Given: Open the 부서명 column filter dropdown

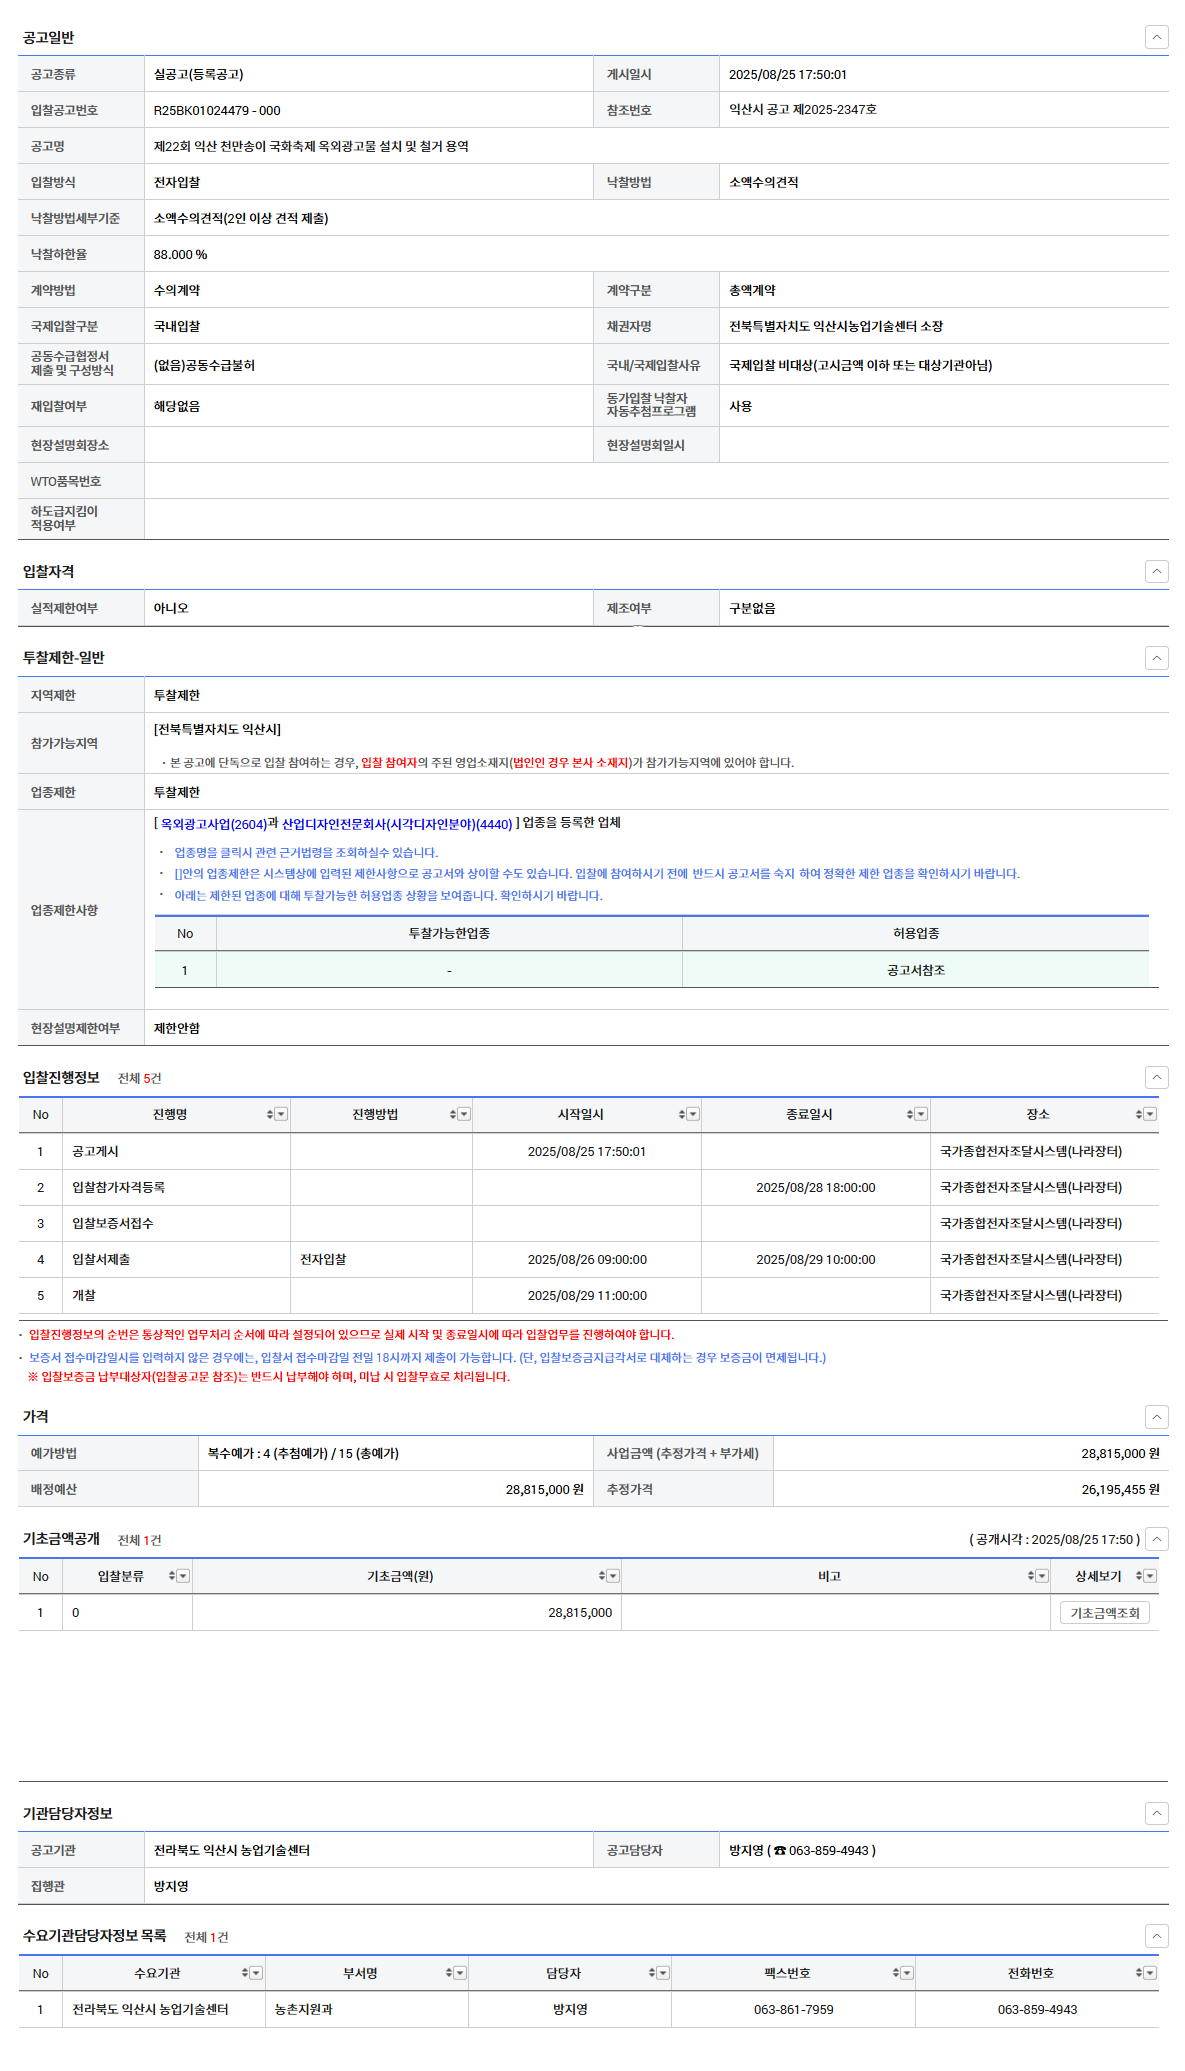Looking at the screenshot, I should 460,1973.
